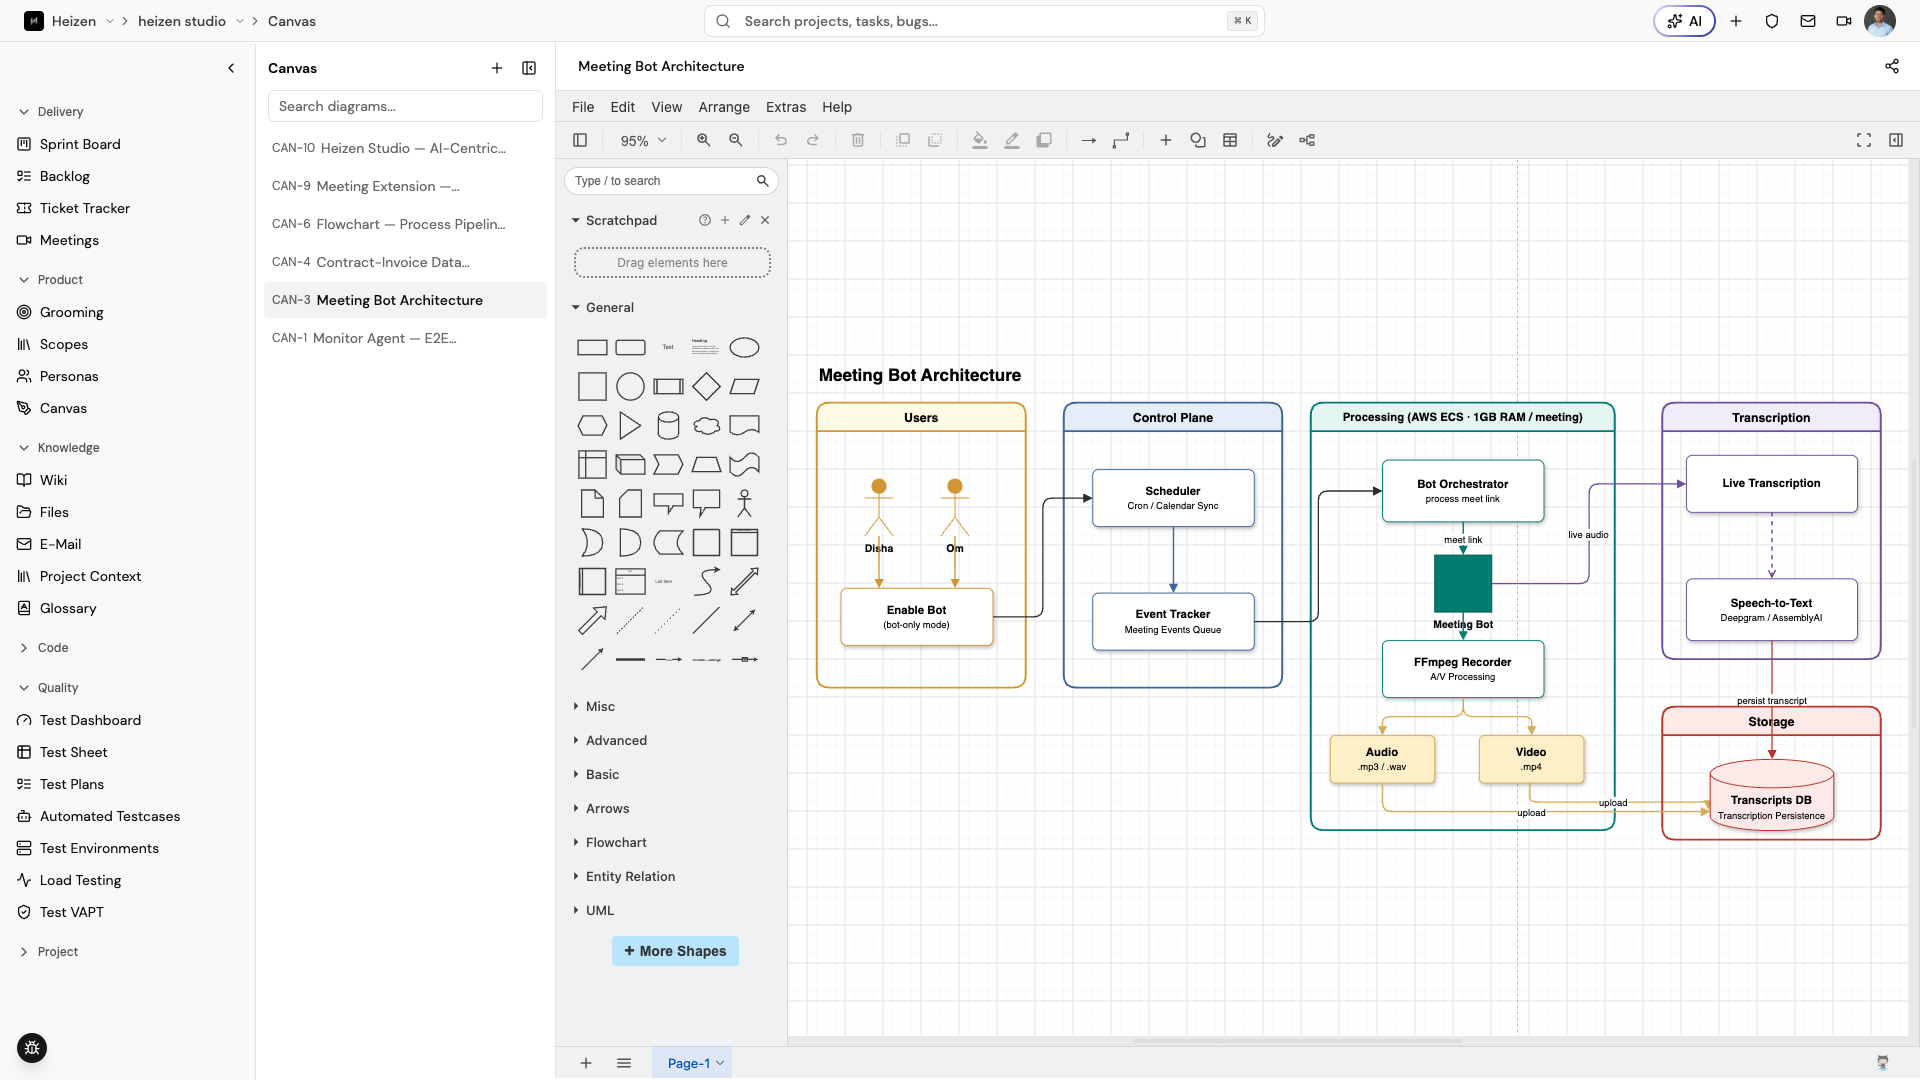Click the zoom out magnifier icon
This screenshot has height=1080, width=1920.
pos(736,141)
